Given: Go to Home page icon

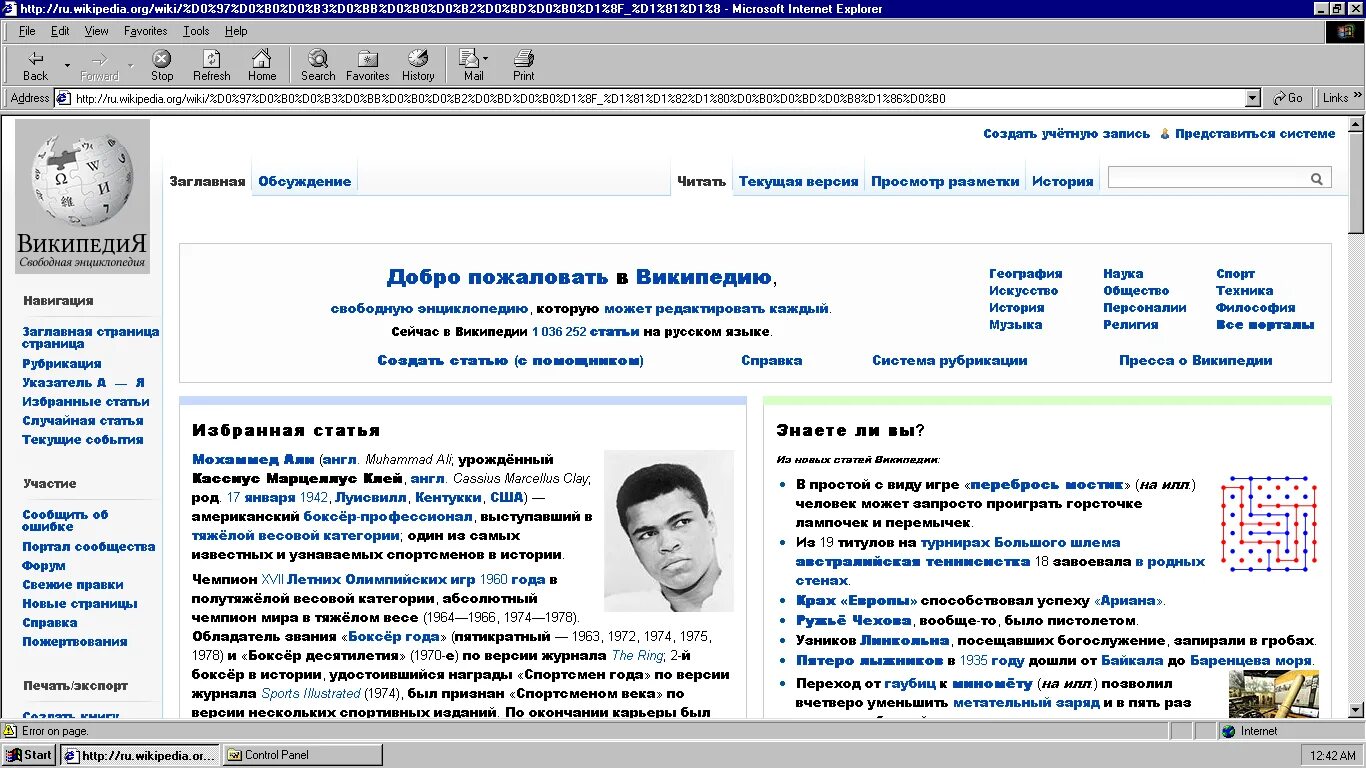Looking at the screenshot, I should point(262,66).
